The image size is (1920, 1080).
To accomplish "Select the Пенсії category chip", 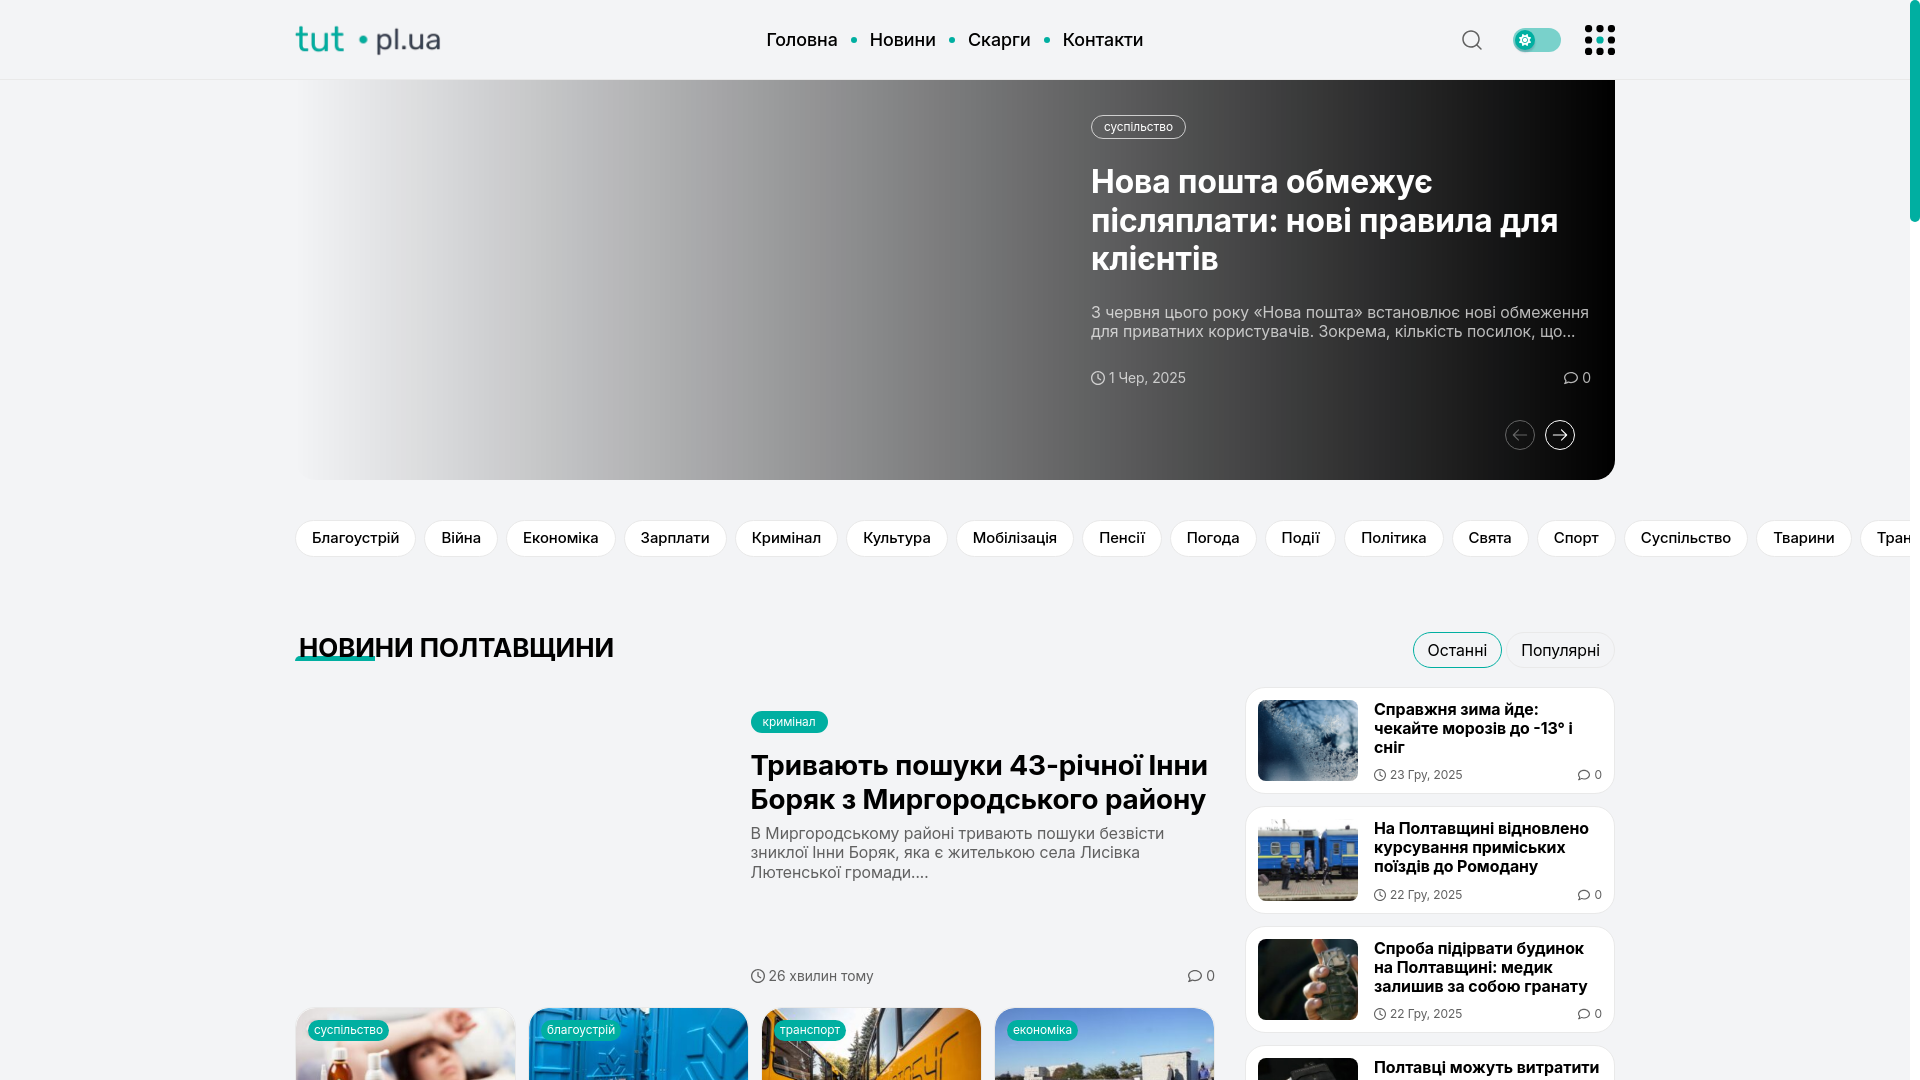I will point(1121,538).
